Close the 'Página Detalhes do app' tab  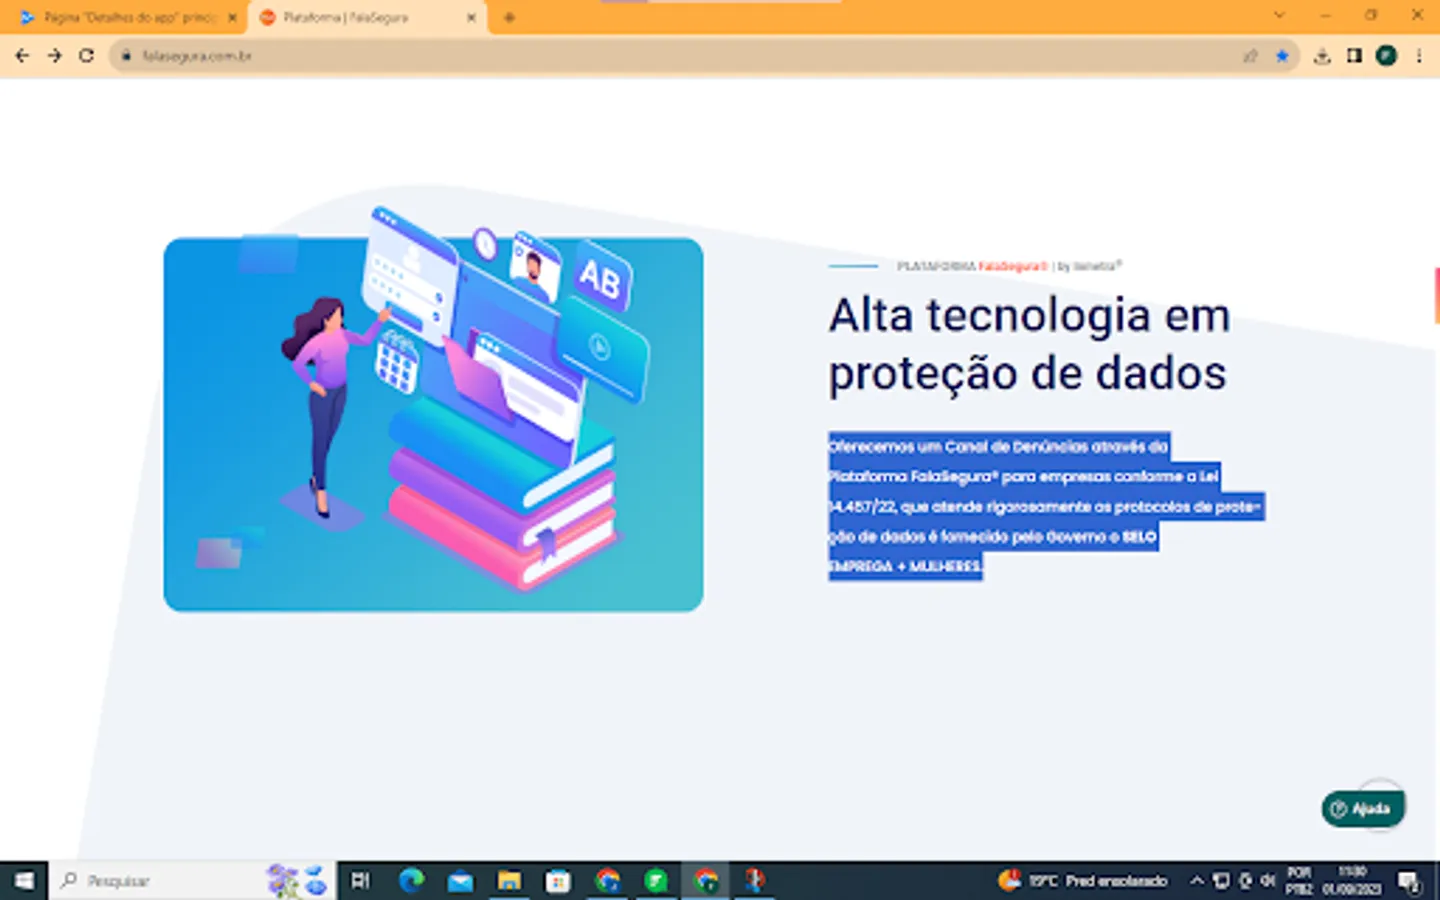coord(232,17)
